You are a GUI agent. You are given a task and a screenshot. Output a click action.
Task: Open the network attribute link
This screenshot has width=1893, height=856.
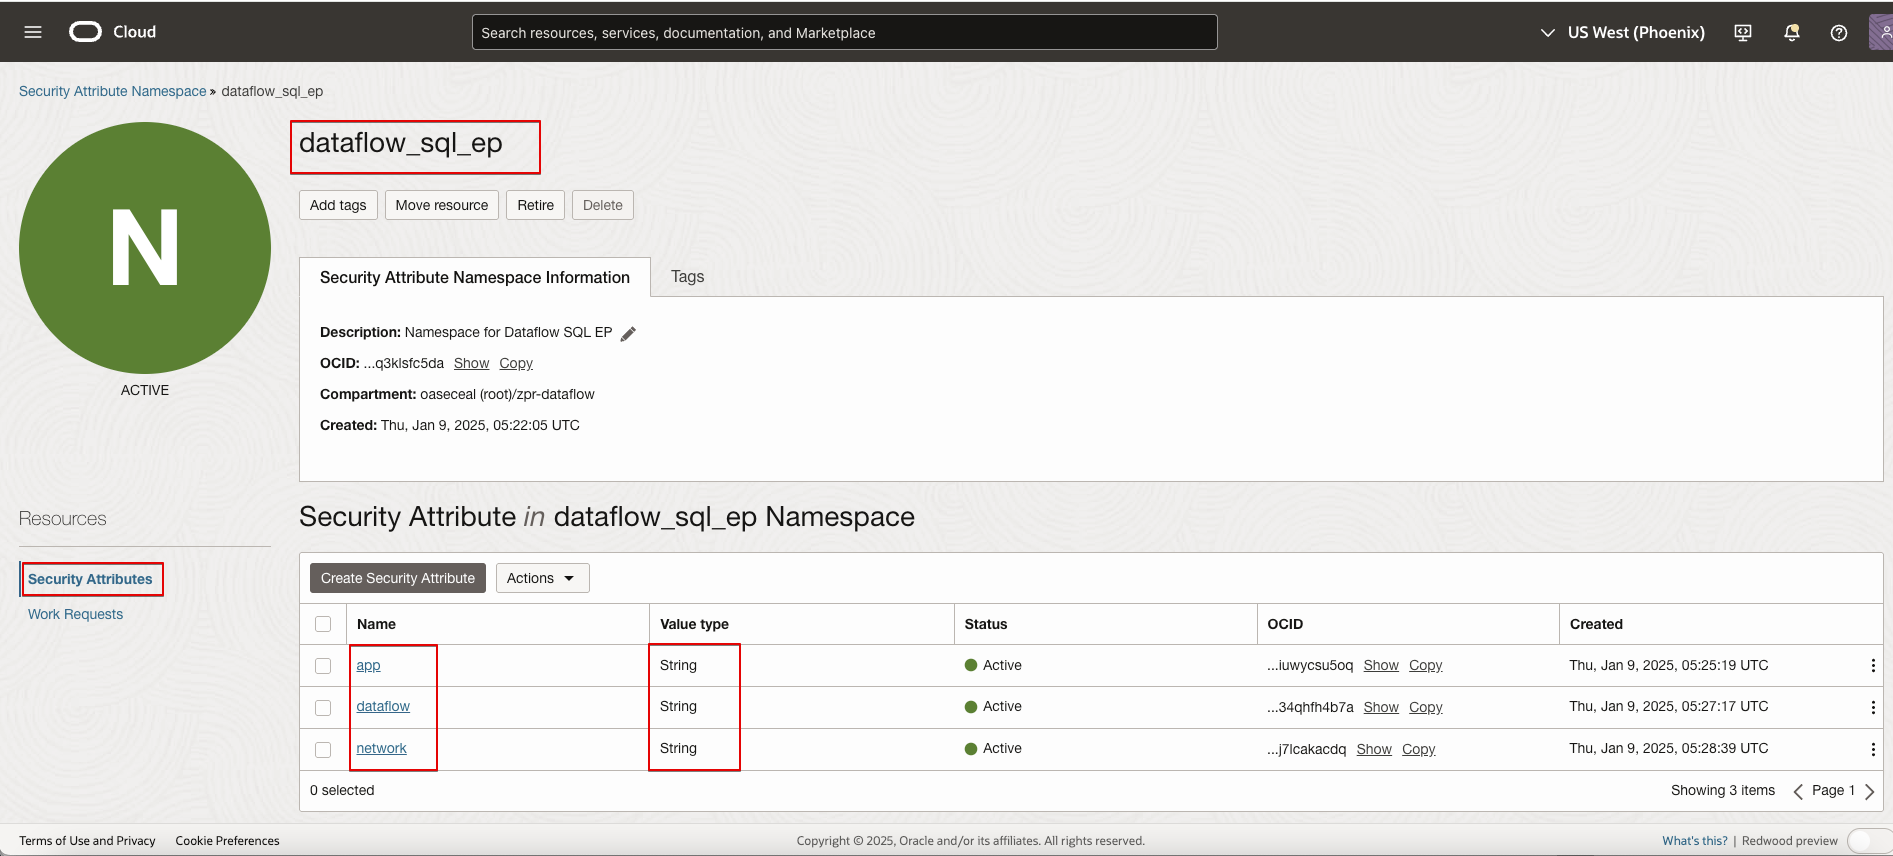381,749
